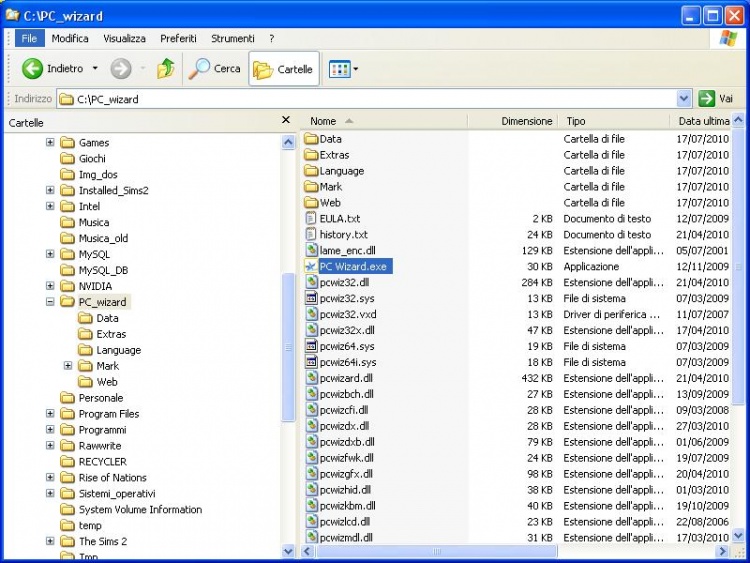Open the view mode icons dropdown
This screenshot has height=563, width=750.
[x=343, y=69]
